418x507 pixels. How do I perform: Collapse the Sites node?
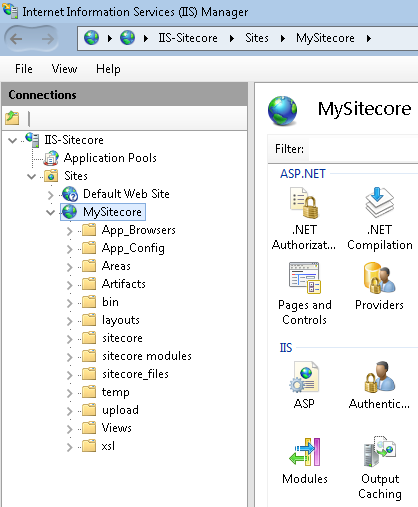(31, 176)
